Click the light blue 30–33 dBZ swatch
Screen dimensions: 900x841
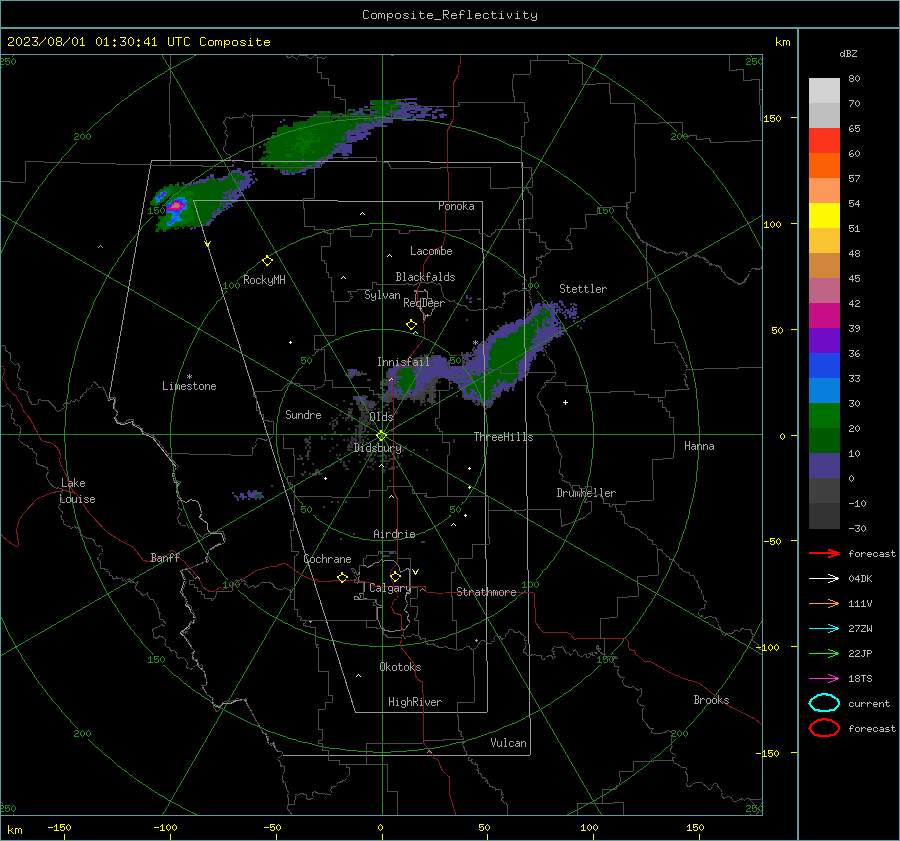tap(824, 390)
